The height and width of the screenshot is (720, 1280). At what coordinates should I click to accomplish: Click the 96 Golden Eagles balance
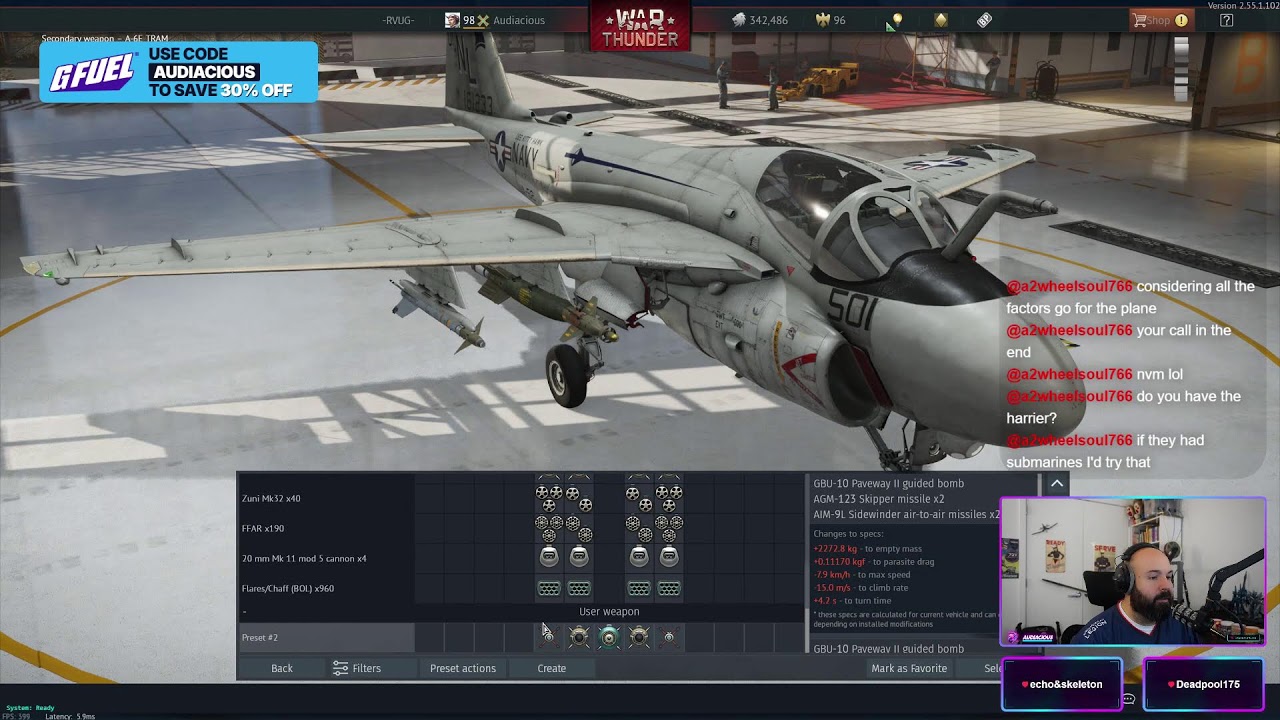pyautogui.click(x=832, y=20)
